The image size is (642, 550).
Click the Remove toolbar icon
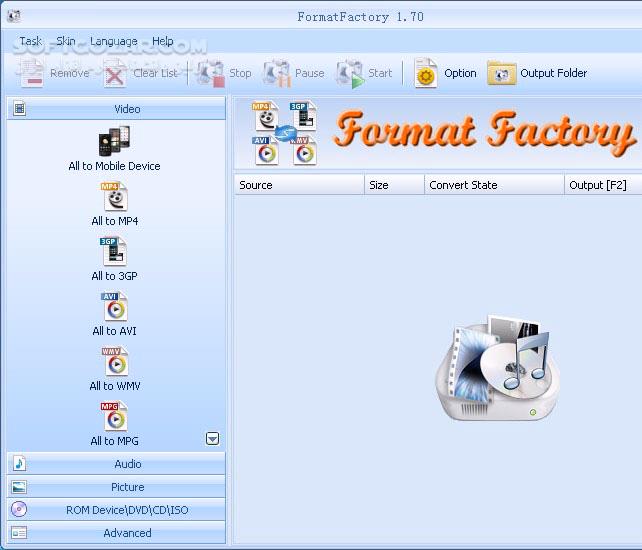point(32,73)
